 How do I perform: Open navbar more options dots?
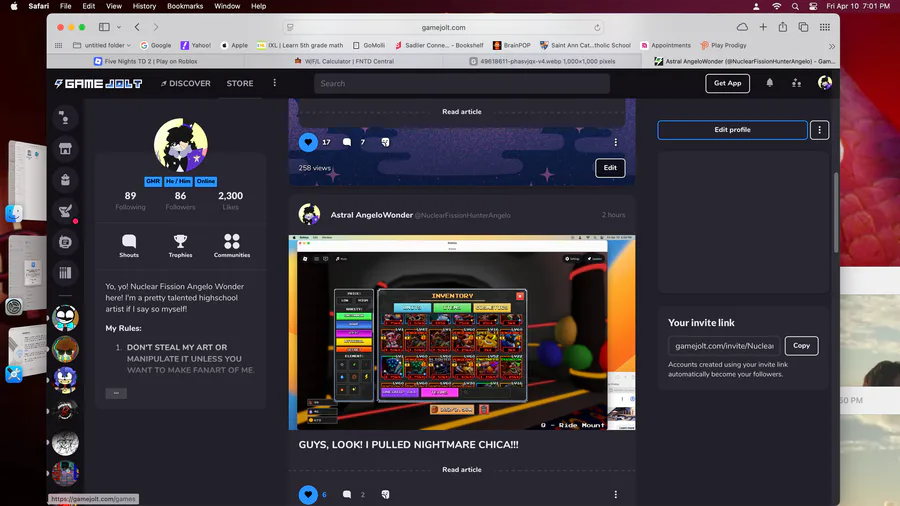pos(274,83)
